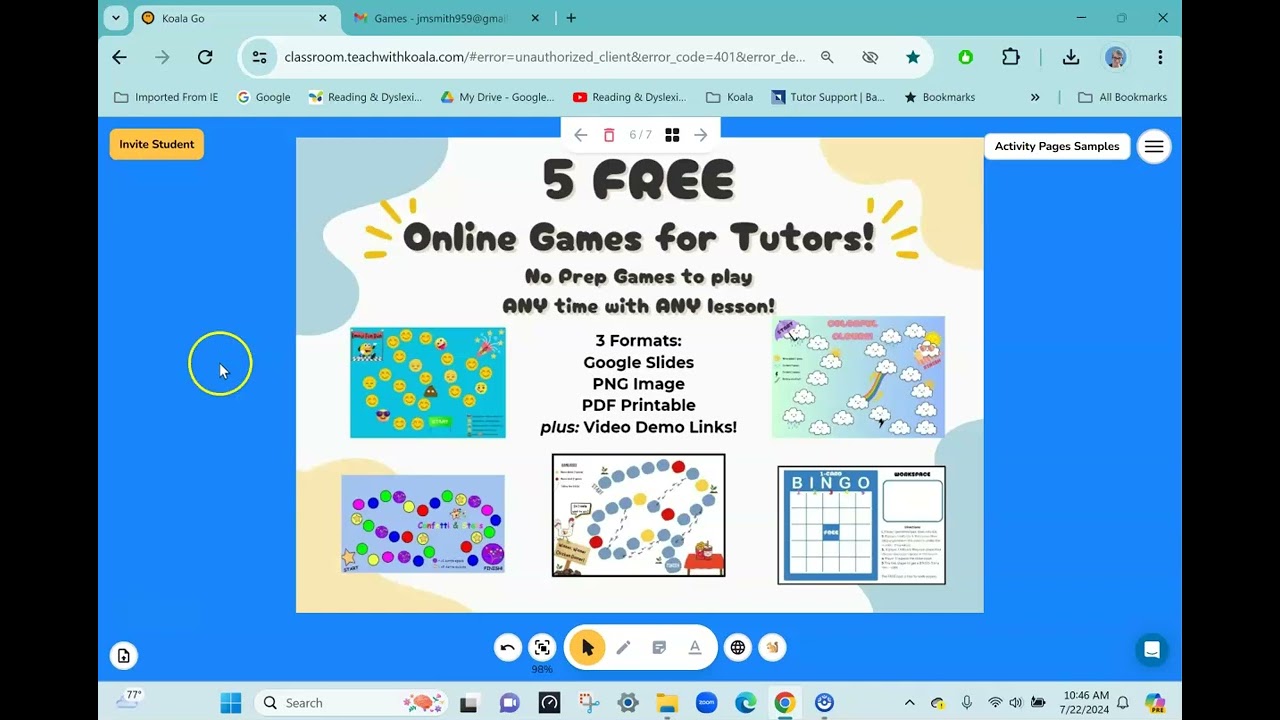Open the Extensions puzzle menu
Screen dimensions: 1280x720
click(1011, 57)
